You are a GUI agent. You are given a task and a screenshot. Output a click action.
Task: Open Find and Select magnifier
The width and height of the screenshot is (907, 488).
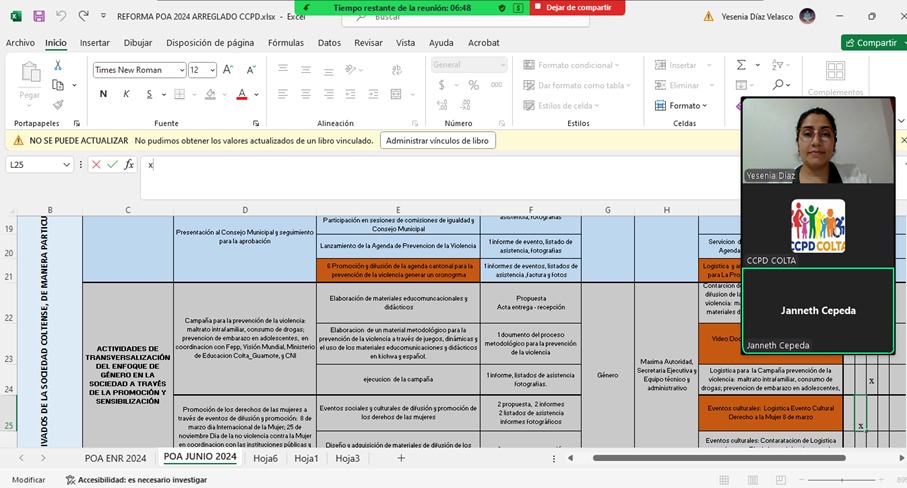click(779, 85)
